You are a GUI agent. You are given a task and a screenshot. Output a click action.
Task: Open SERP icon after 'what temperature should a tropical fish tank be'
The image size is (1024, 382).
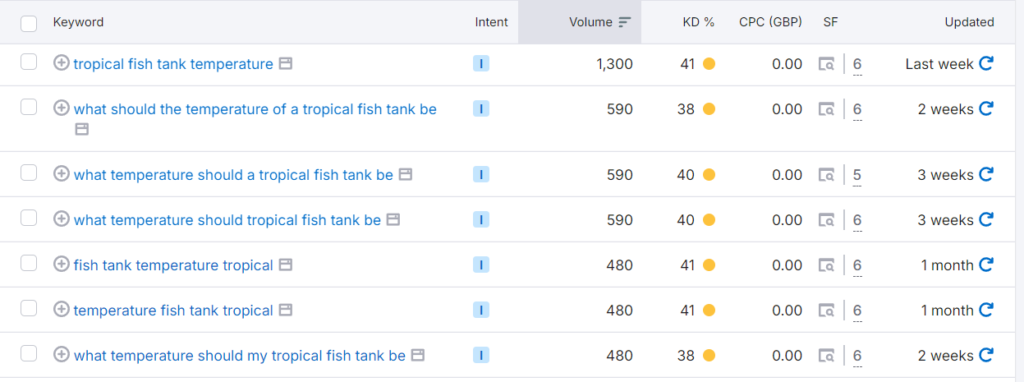point(406,175)
